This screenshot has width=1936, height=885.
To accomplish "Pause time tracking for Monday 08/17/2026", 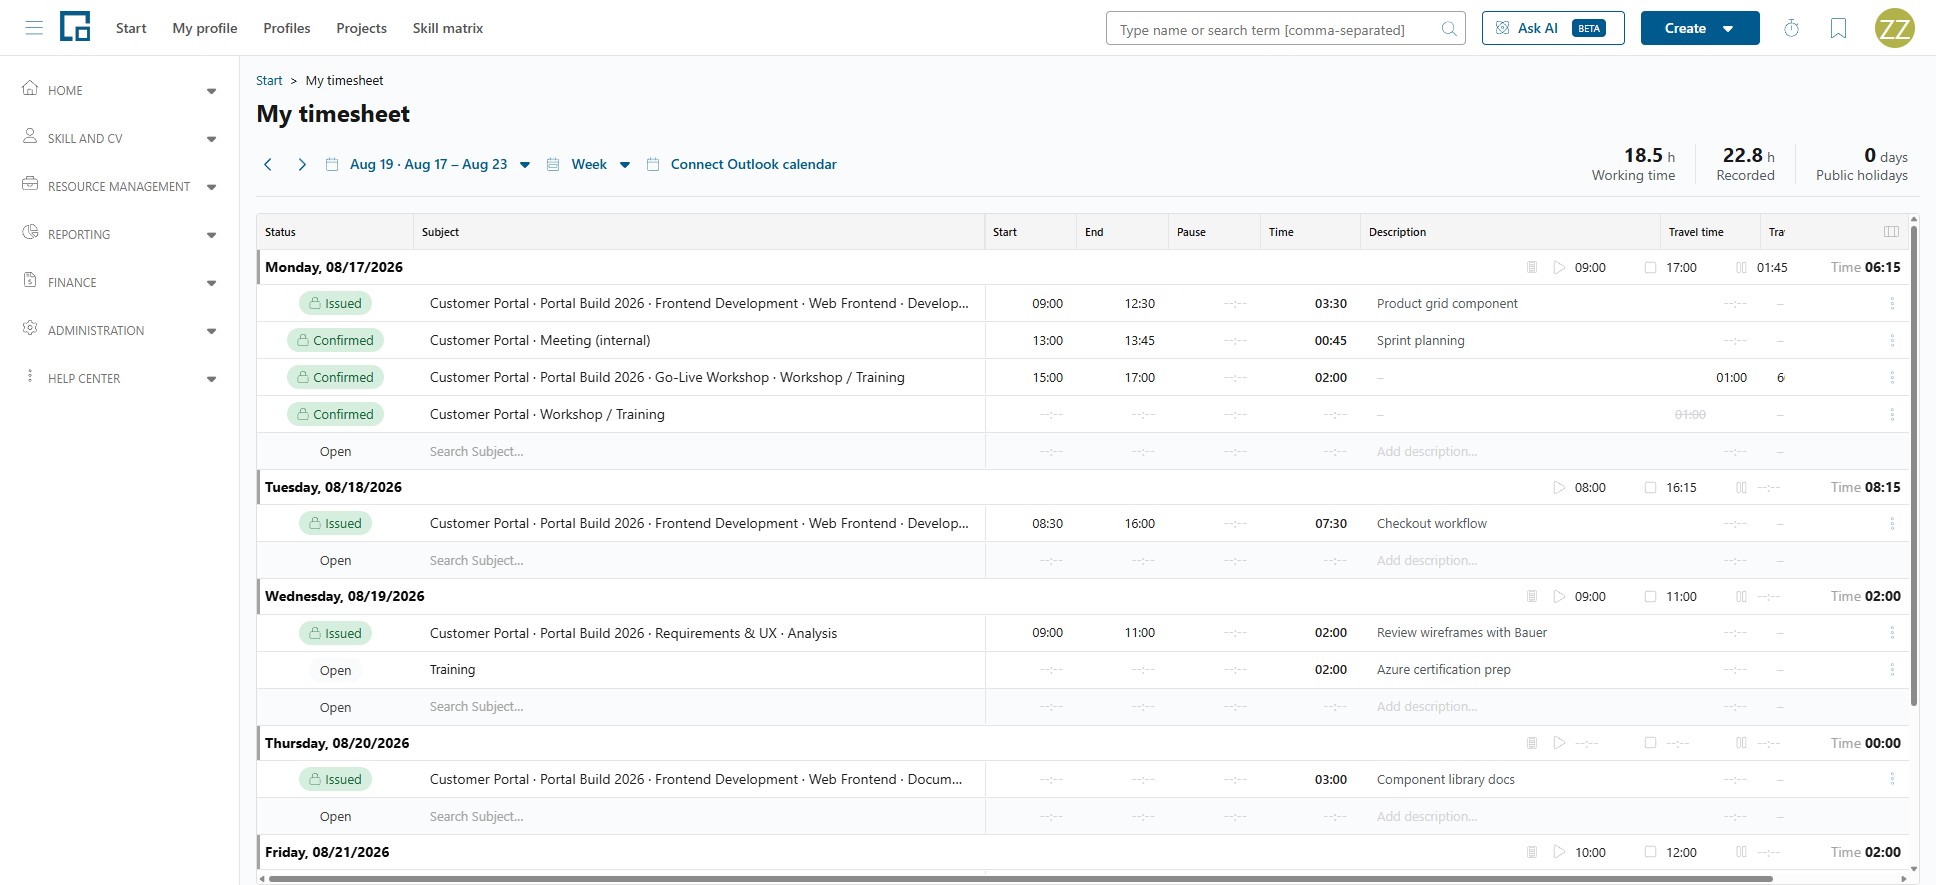I will pos(1741,267).
